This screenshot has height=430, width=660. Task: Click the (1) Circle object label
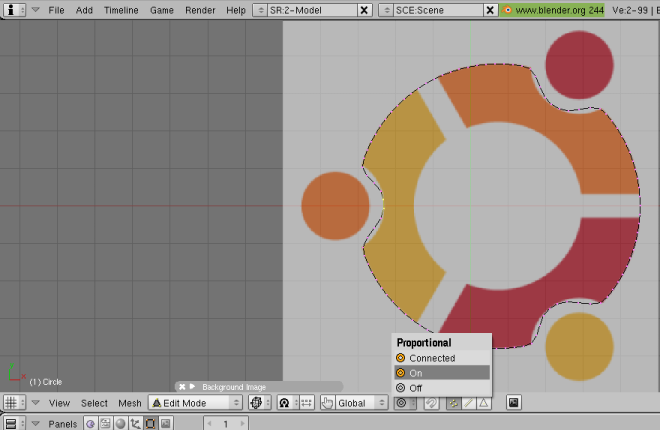pos(45,382)
